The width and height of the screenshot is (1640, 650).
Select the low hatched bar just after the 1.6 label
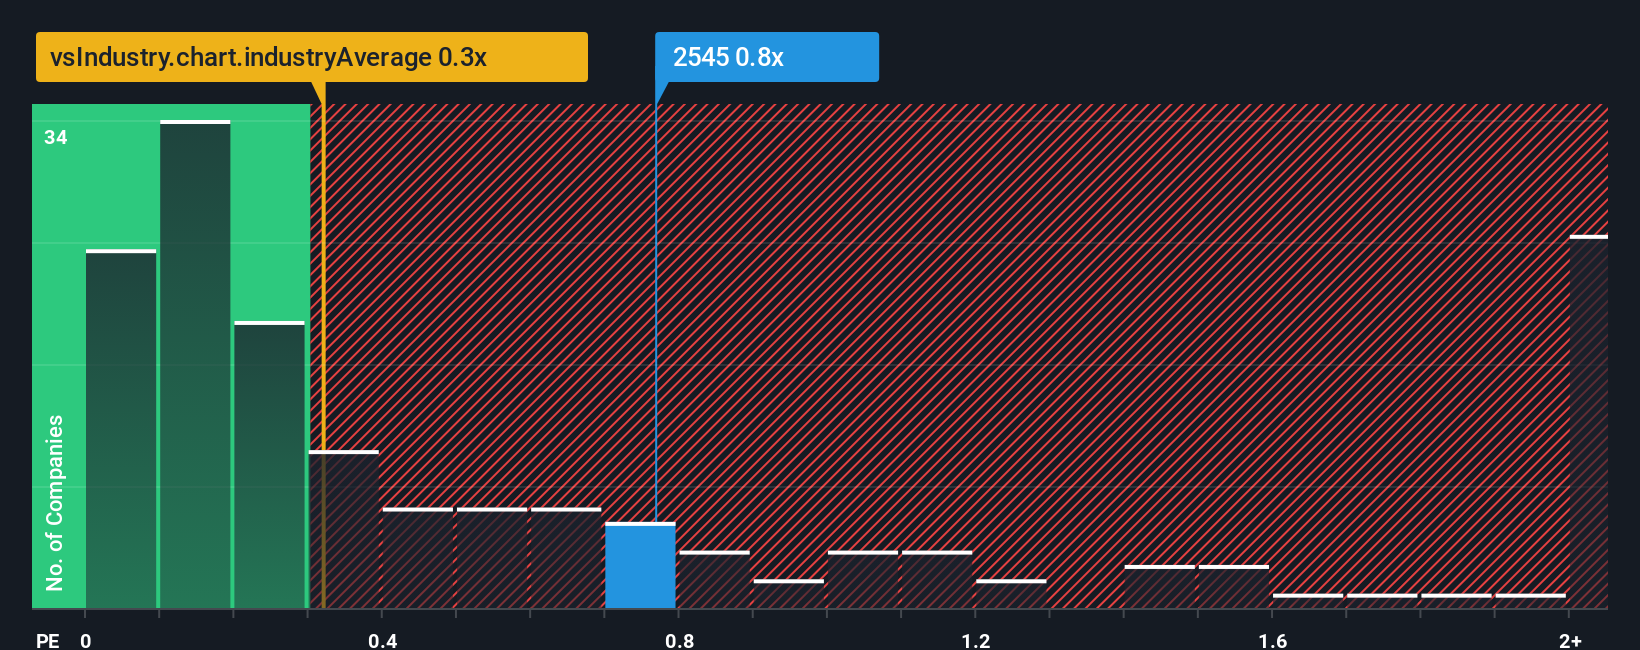tap(1308, 601)
